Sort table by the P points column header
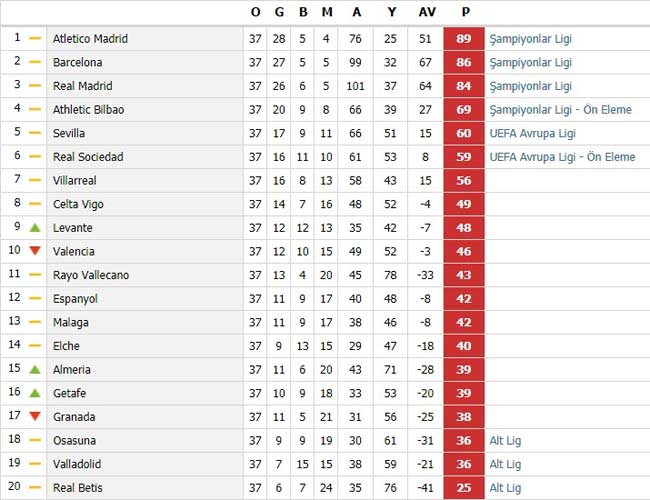 tap(466, 12)
